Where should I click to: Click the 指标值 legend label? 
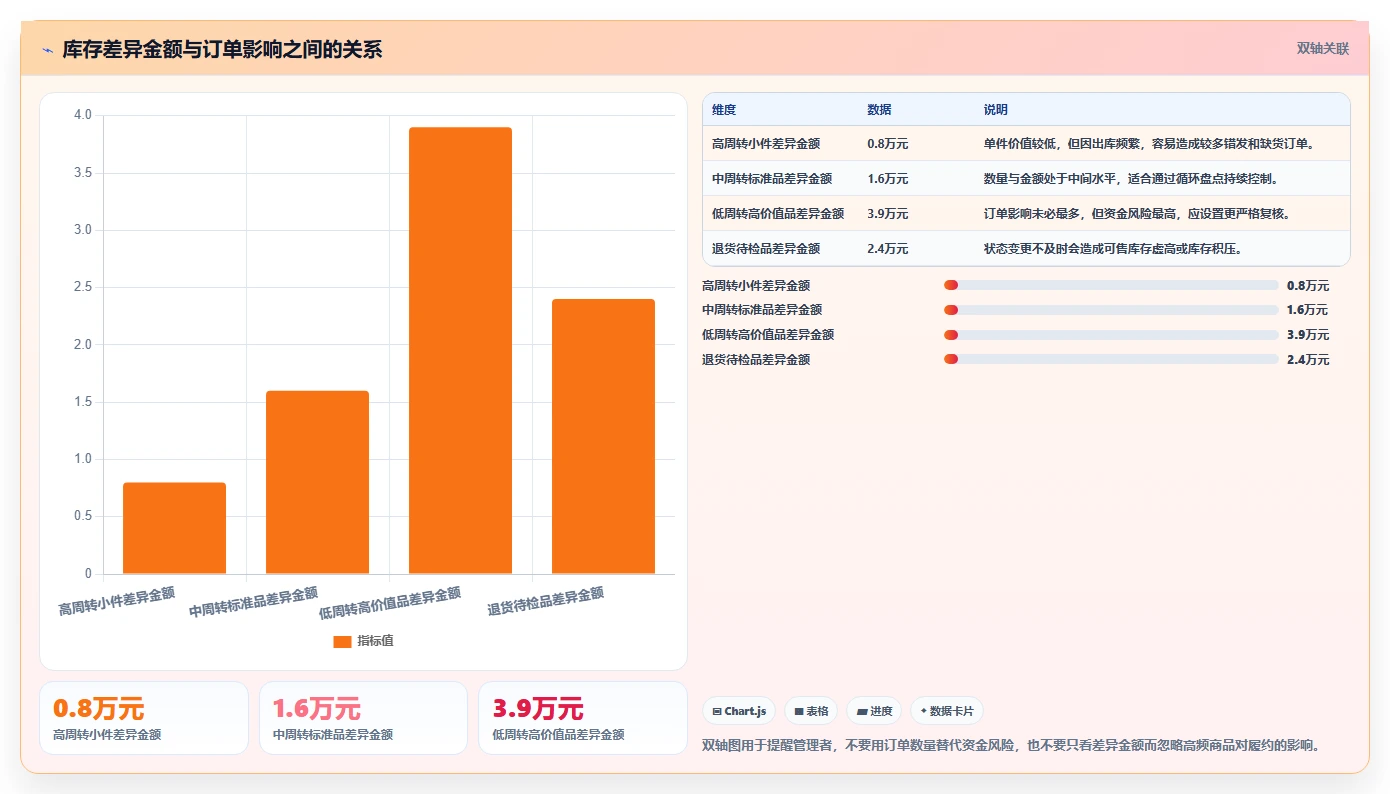tap(376, 641)
